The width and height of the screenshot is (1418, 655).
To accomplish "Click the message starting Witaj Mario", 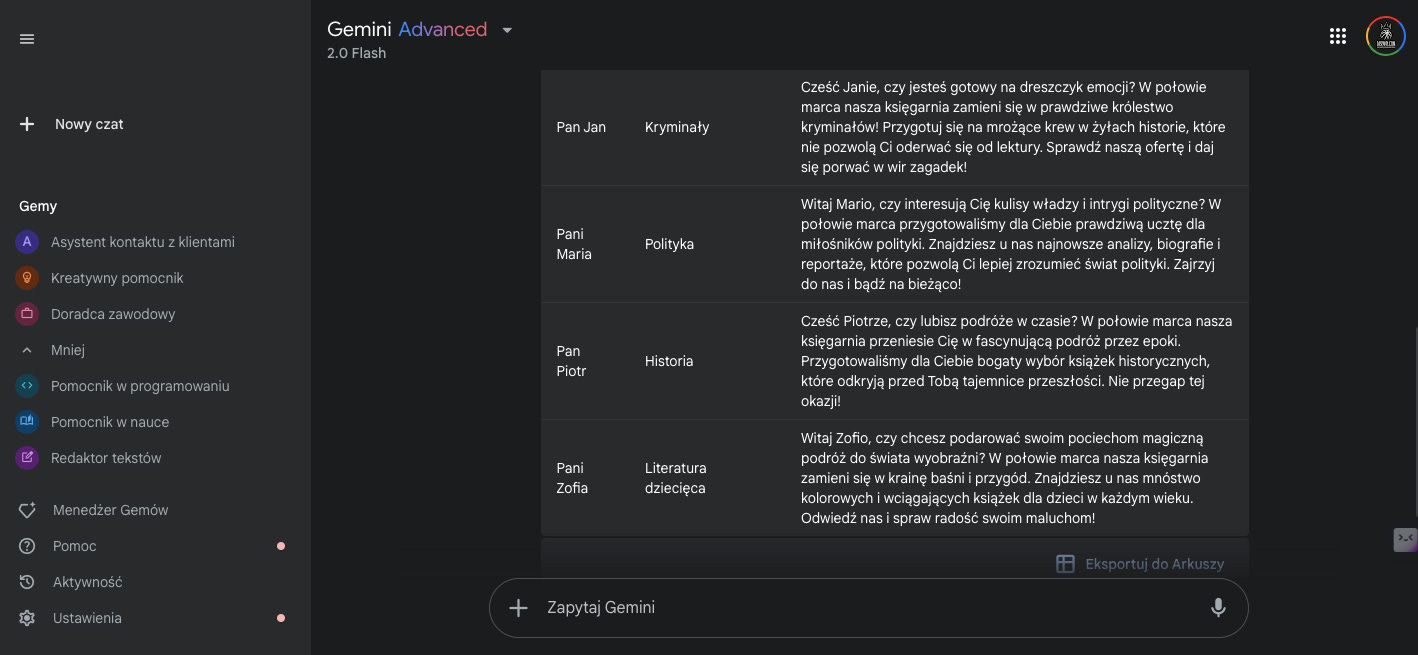I will 1011,244.
